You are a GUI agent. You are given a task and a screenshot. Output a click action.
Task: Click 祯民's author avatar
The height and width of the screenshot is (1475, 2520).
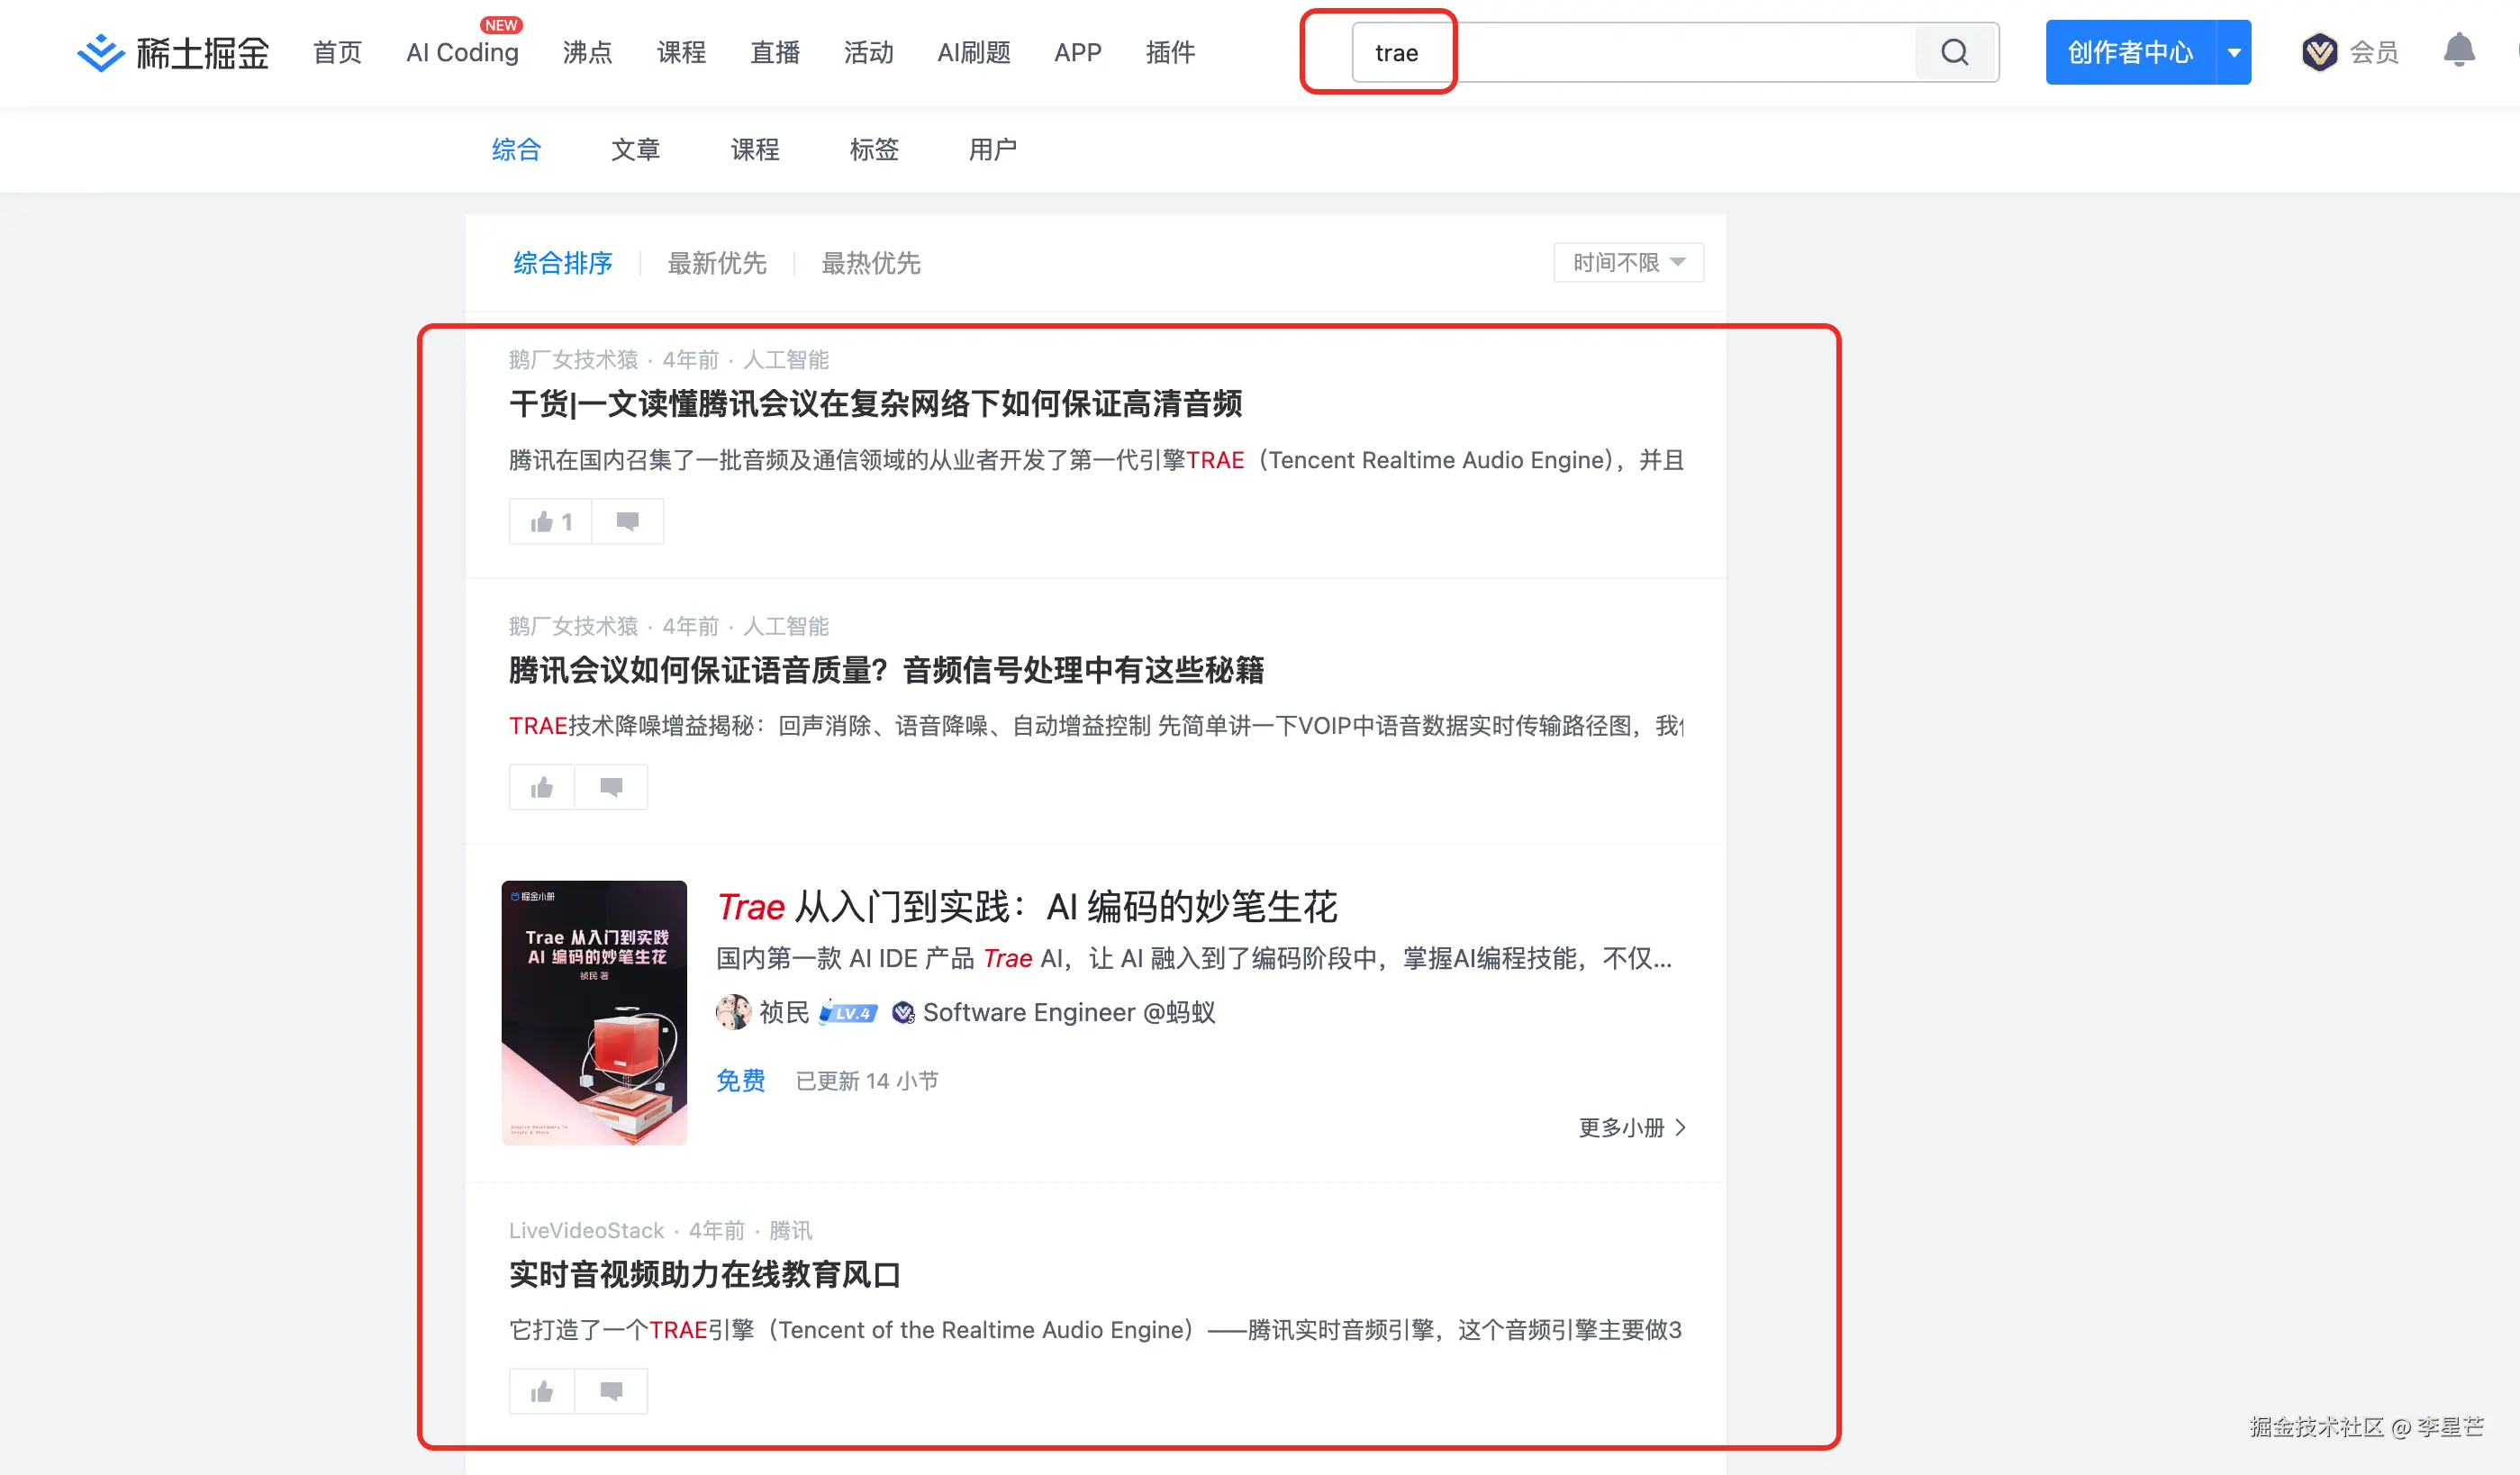pos(735,1012)
